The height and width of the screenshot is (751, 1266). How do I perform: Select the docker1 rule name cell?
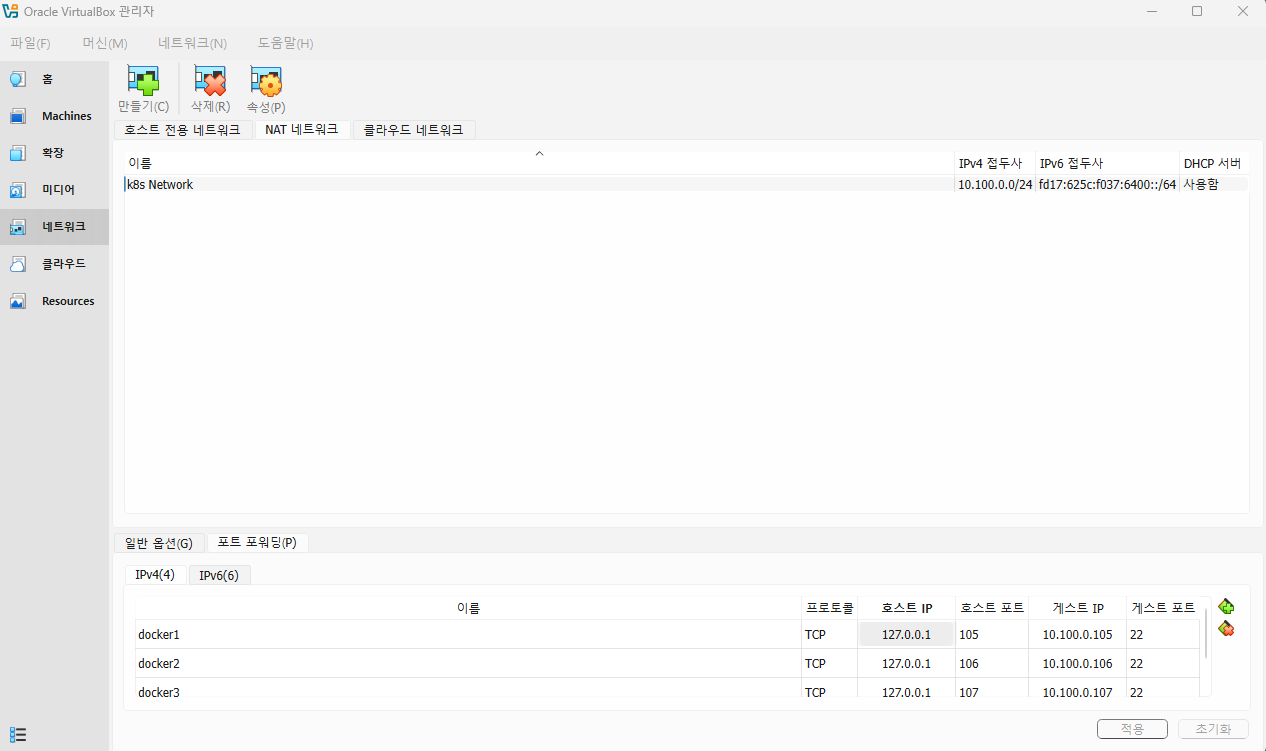(468, 635)
